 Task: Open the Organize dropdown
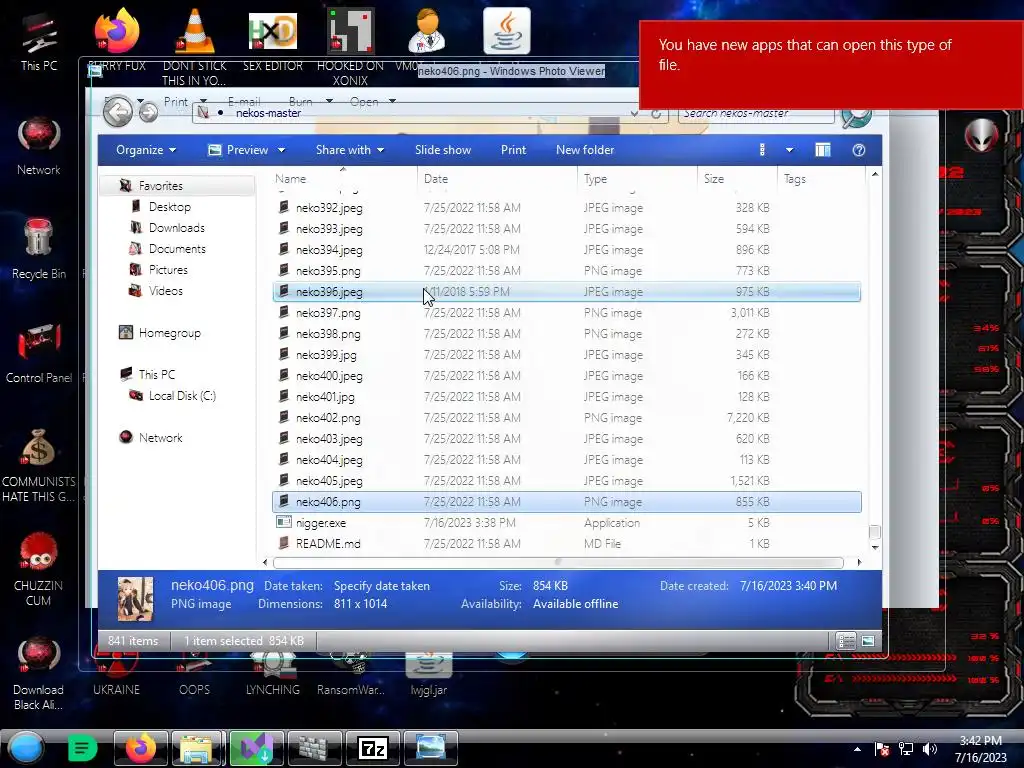pos(146,150)
